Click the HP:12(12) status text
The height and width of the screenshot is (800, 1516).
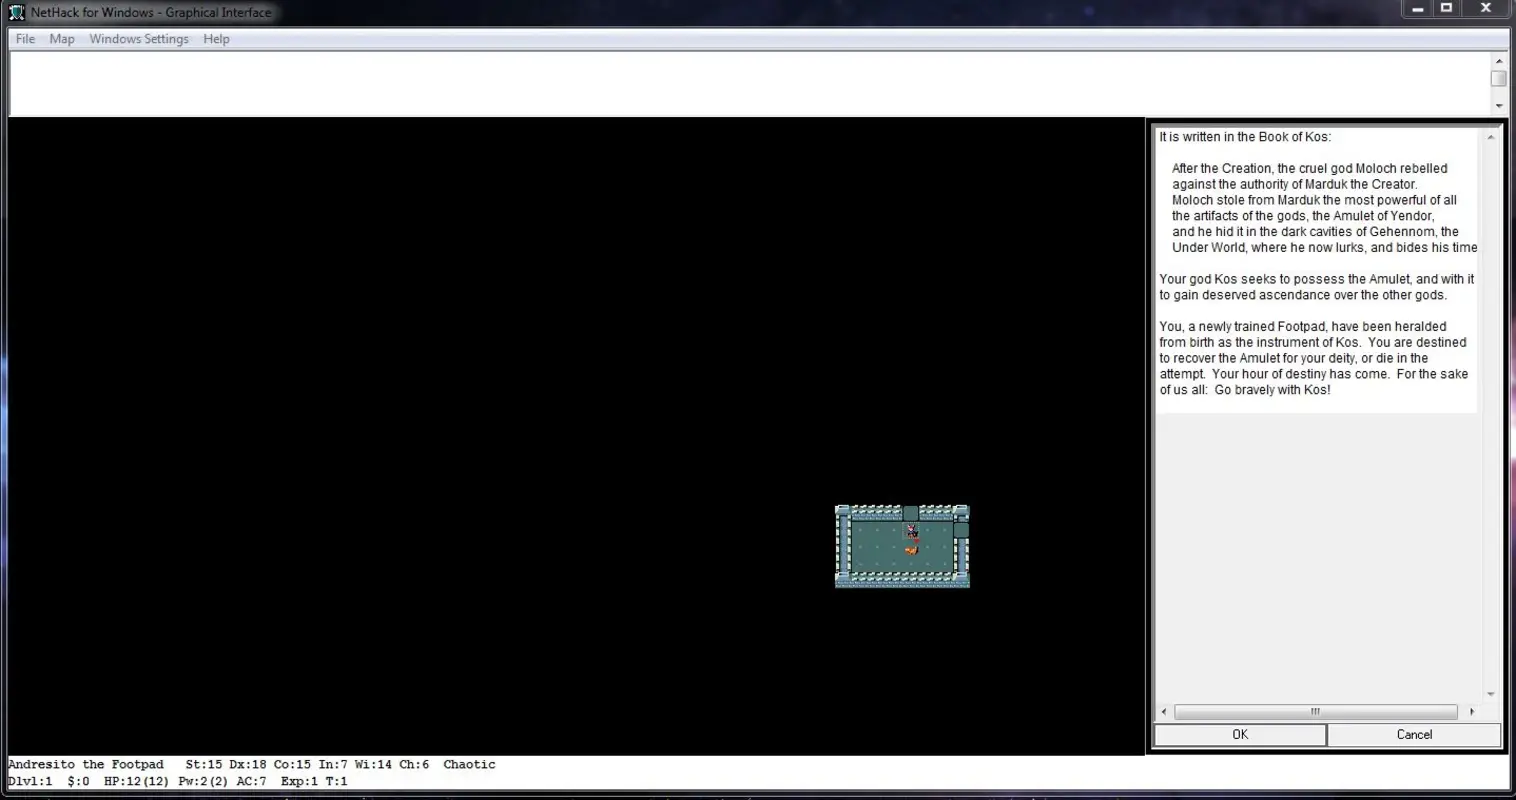(135, 781)
